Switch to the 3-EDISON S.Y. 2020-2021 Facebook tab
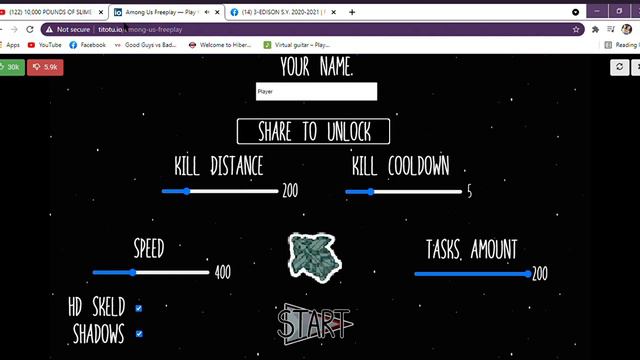640x360 pixels. click(x=284, y=12)
